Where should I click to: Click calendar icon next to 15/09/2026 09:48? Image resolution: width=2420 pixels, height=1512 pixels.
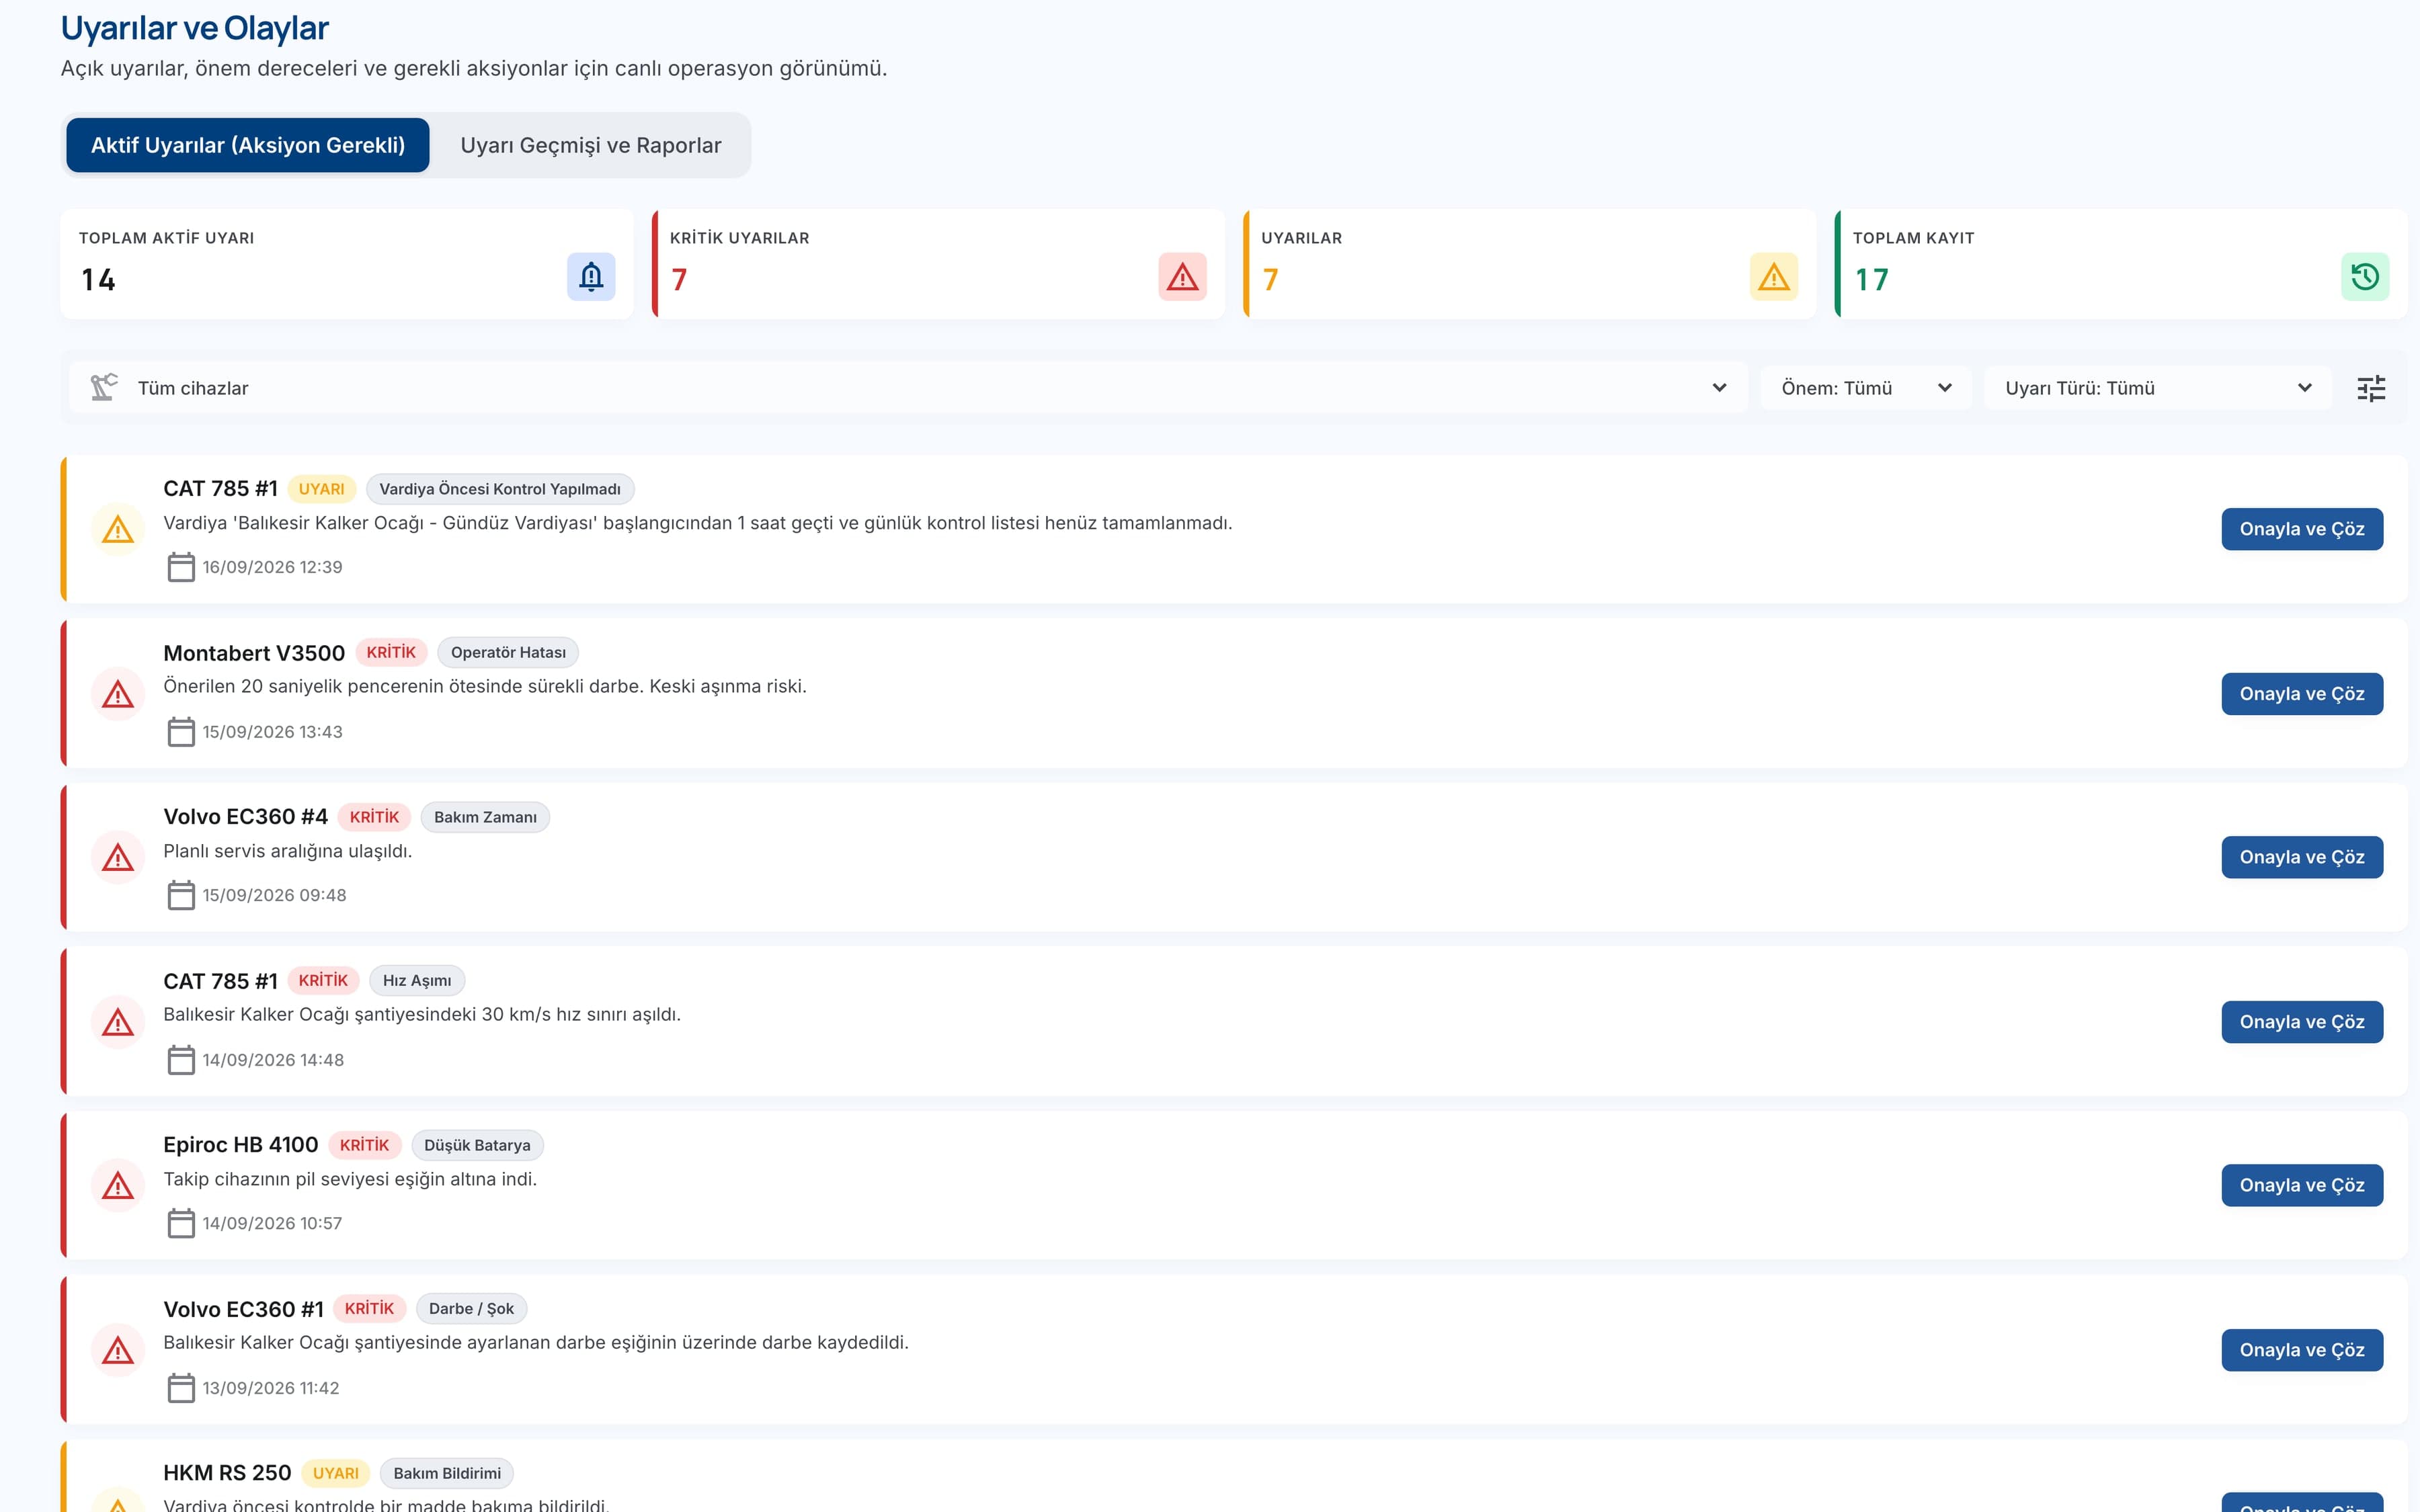[181, 895]
